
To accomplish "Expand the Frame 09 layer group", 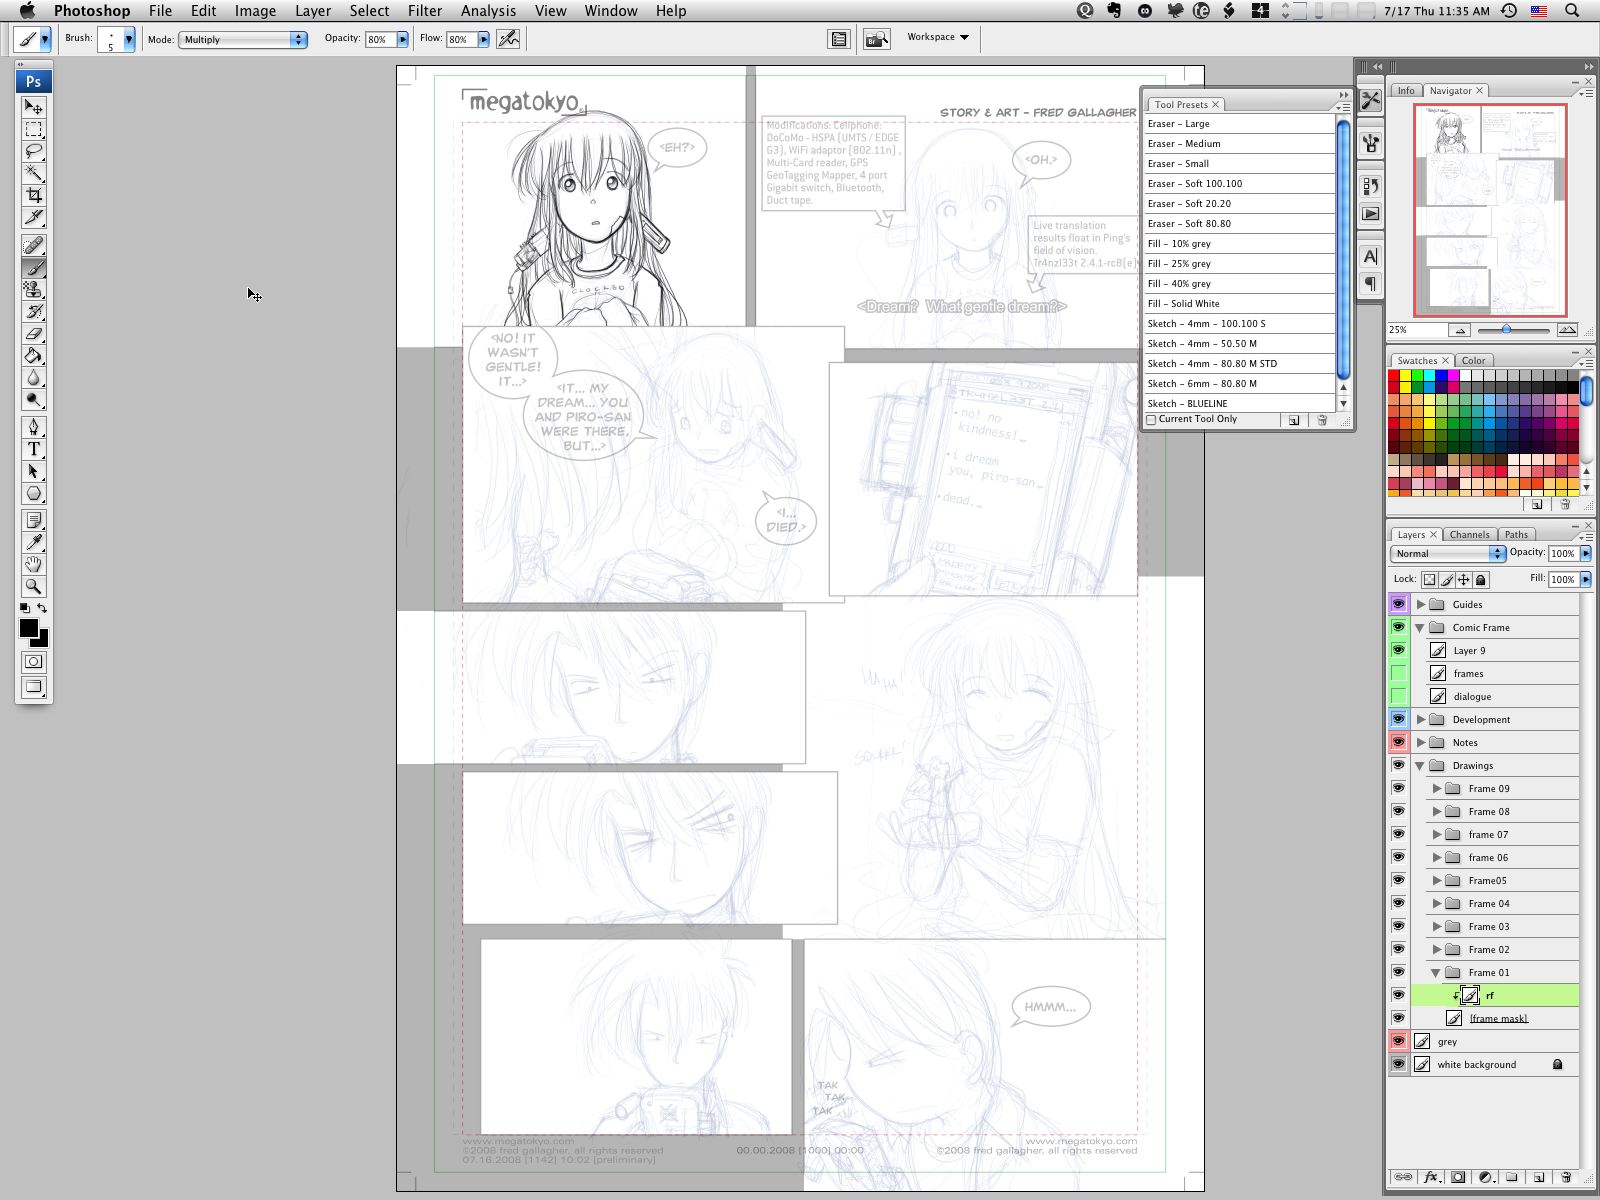I will (x=1437, y=789).
